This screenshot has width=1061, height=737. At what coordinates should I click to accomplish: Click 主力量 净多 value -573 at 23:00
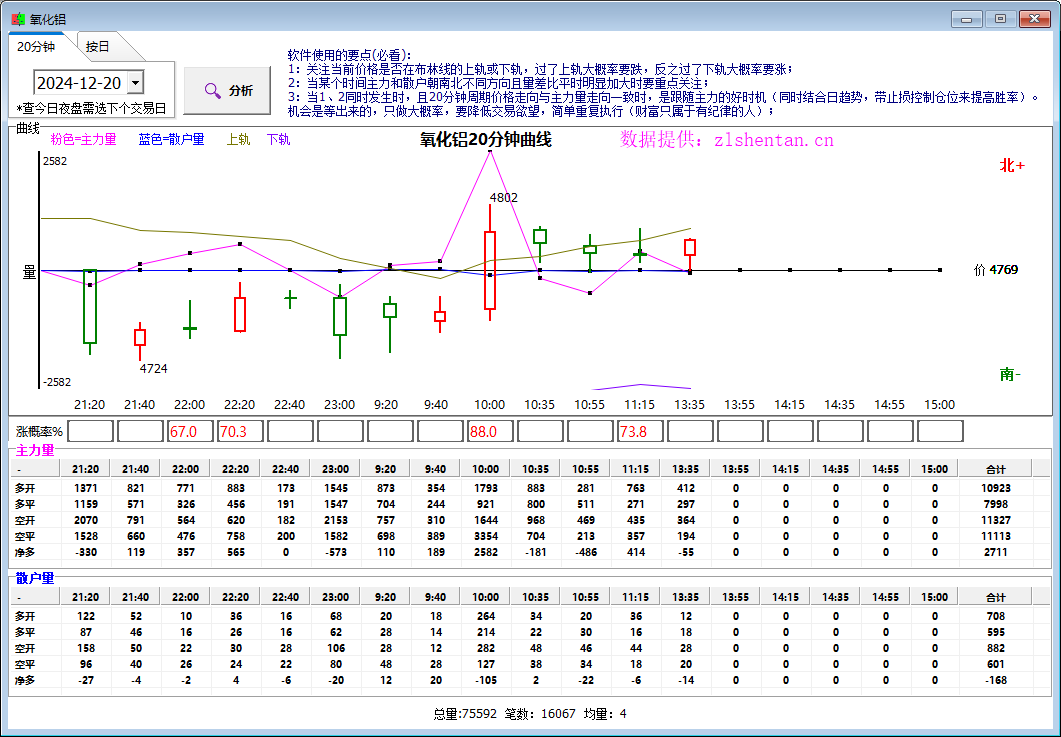pos(336,552)
